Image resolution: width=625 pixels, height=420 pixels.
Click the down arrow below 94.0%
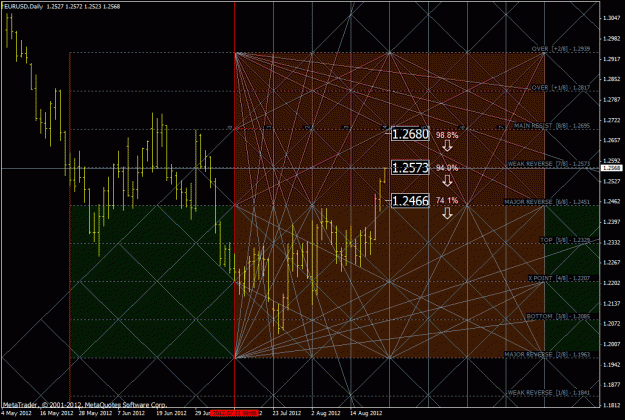coord(447,181)
